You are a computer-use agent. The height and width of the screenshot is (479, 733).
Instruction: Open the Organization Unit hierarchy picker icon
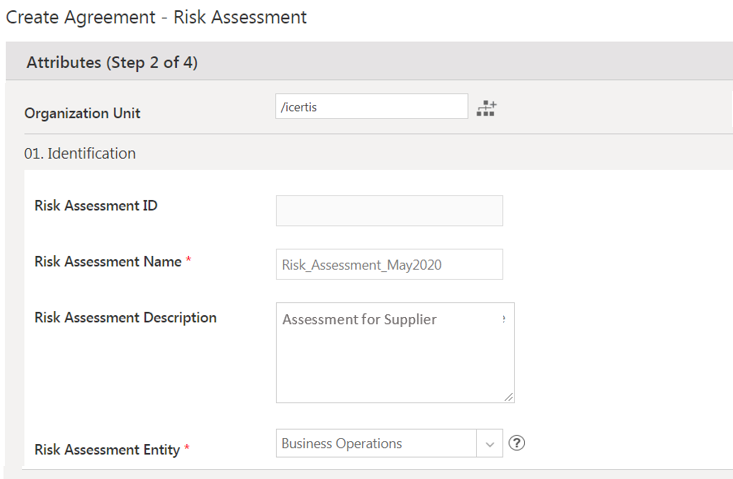(x=486, y=108)
